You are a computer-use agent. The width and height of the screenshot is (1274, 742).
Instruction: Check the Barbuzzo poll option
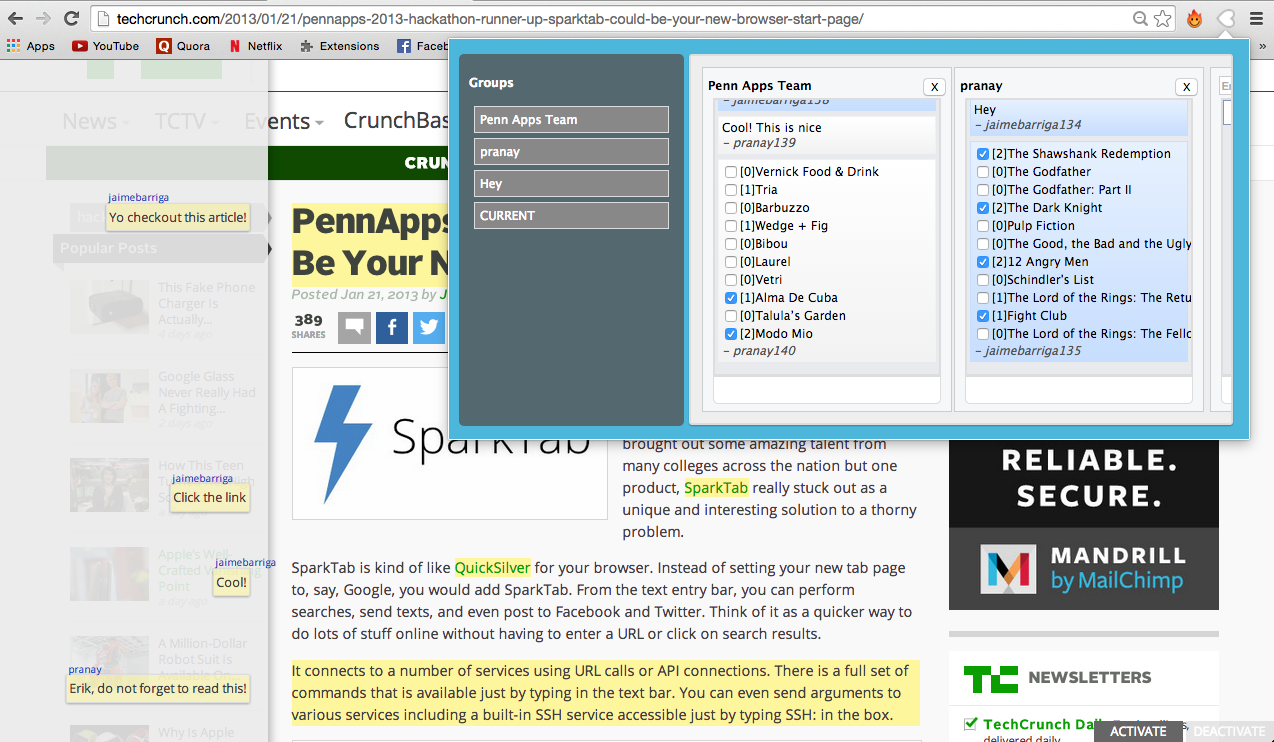pyautogui.click(x=731, y=208)
